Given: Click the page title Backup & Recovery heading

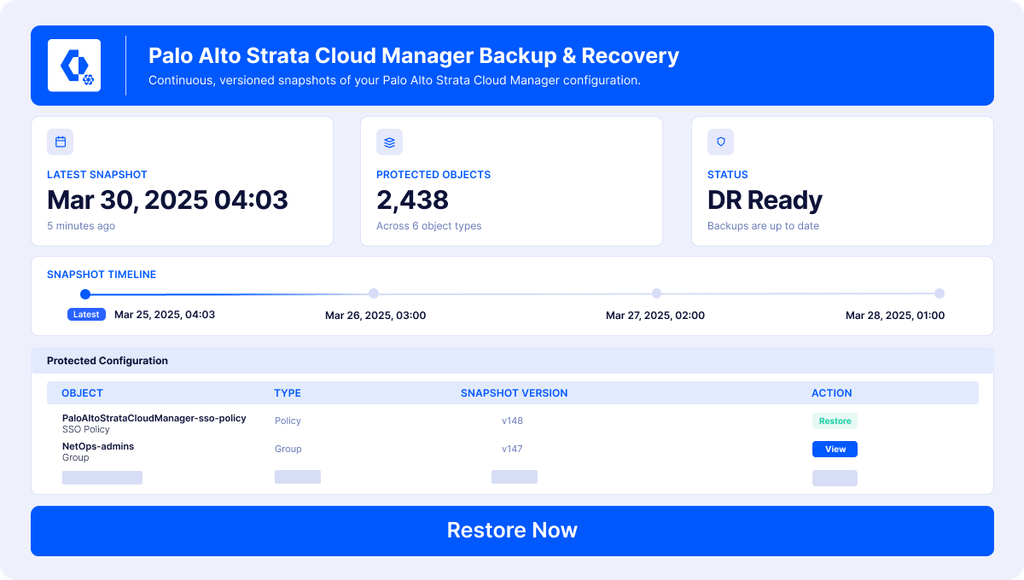Looking at the screenshot, I should 413,56.
